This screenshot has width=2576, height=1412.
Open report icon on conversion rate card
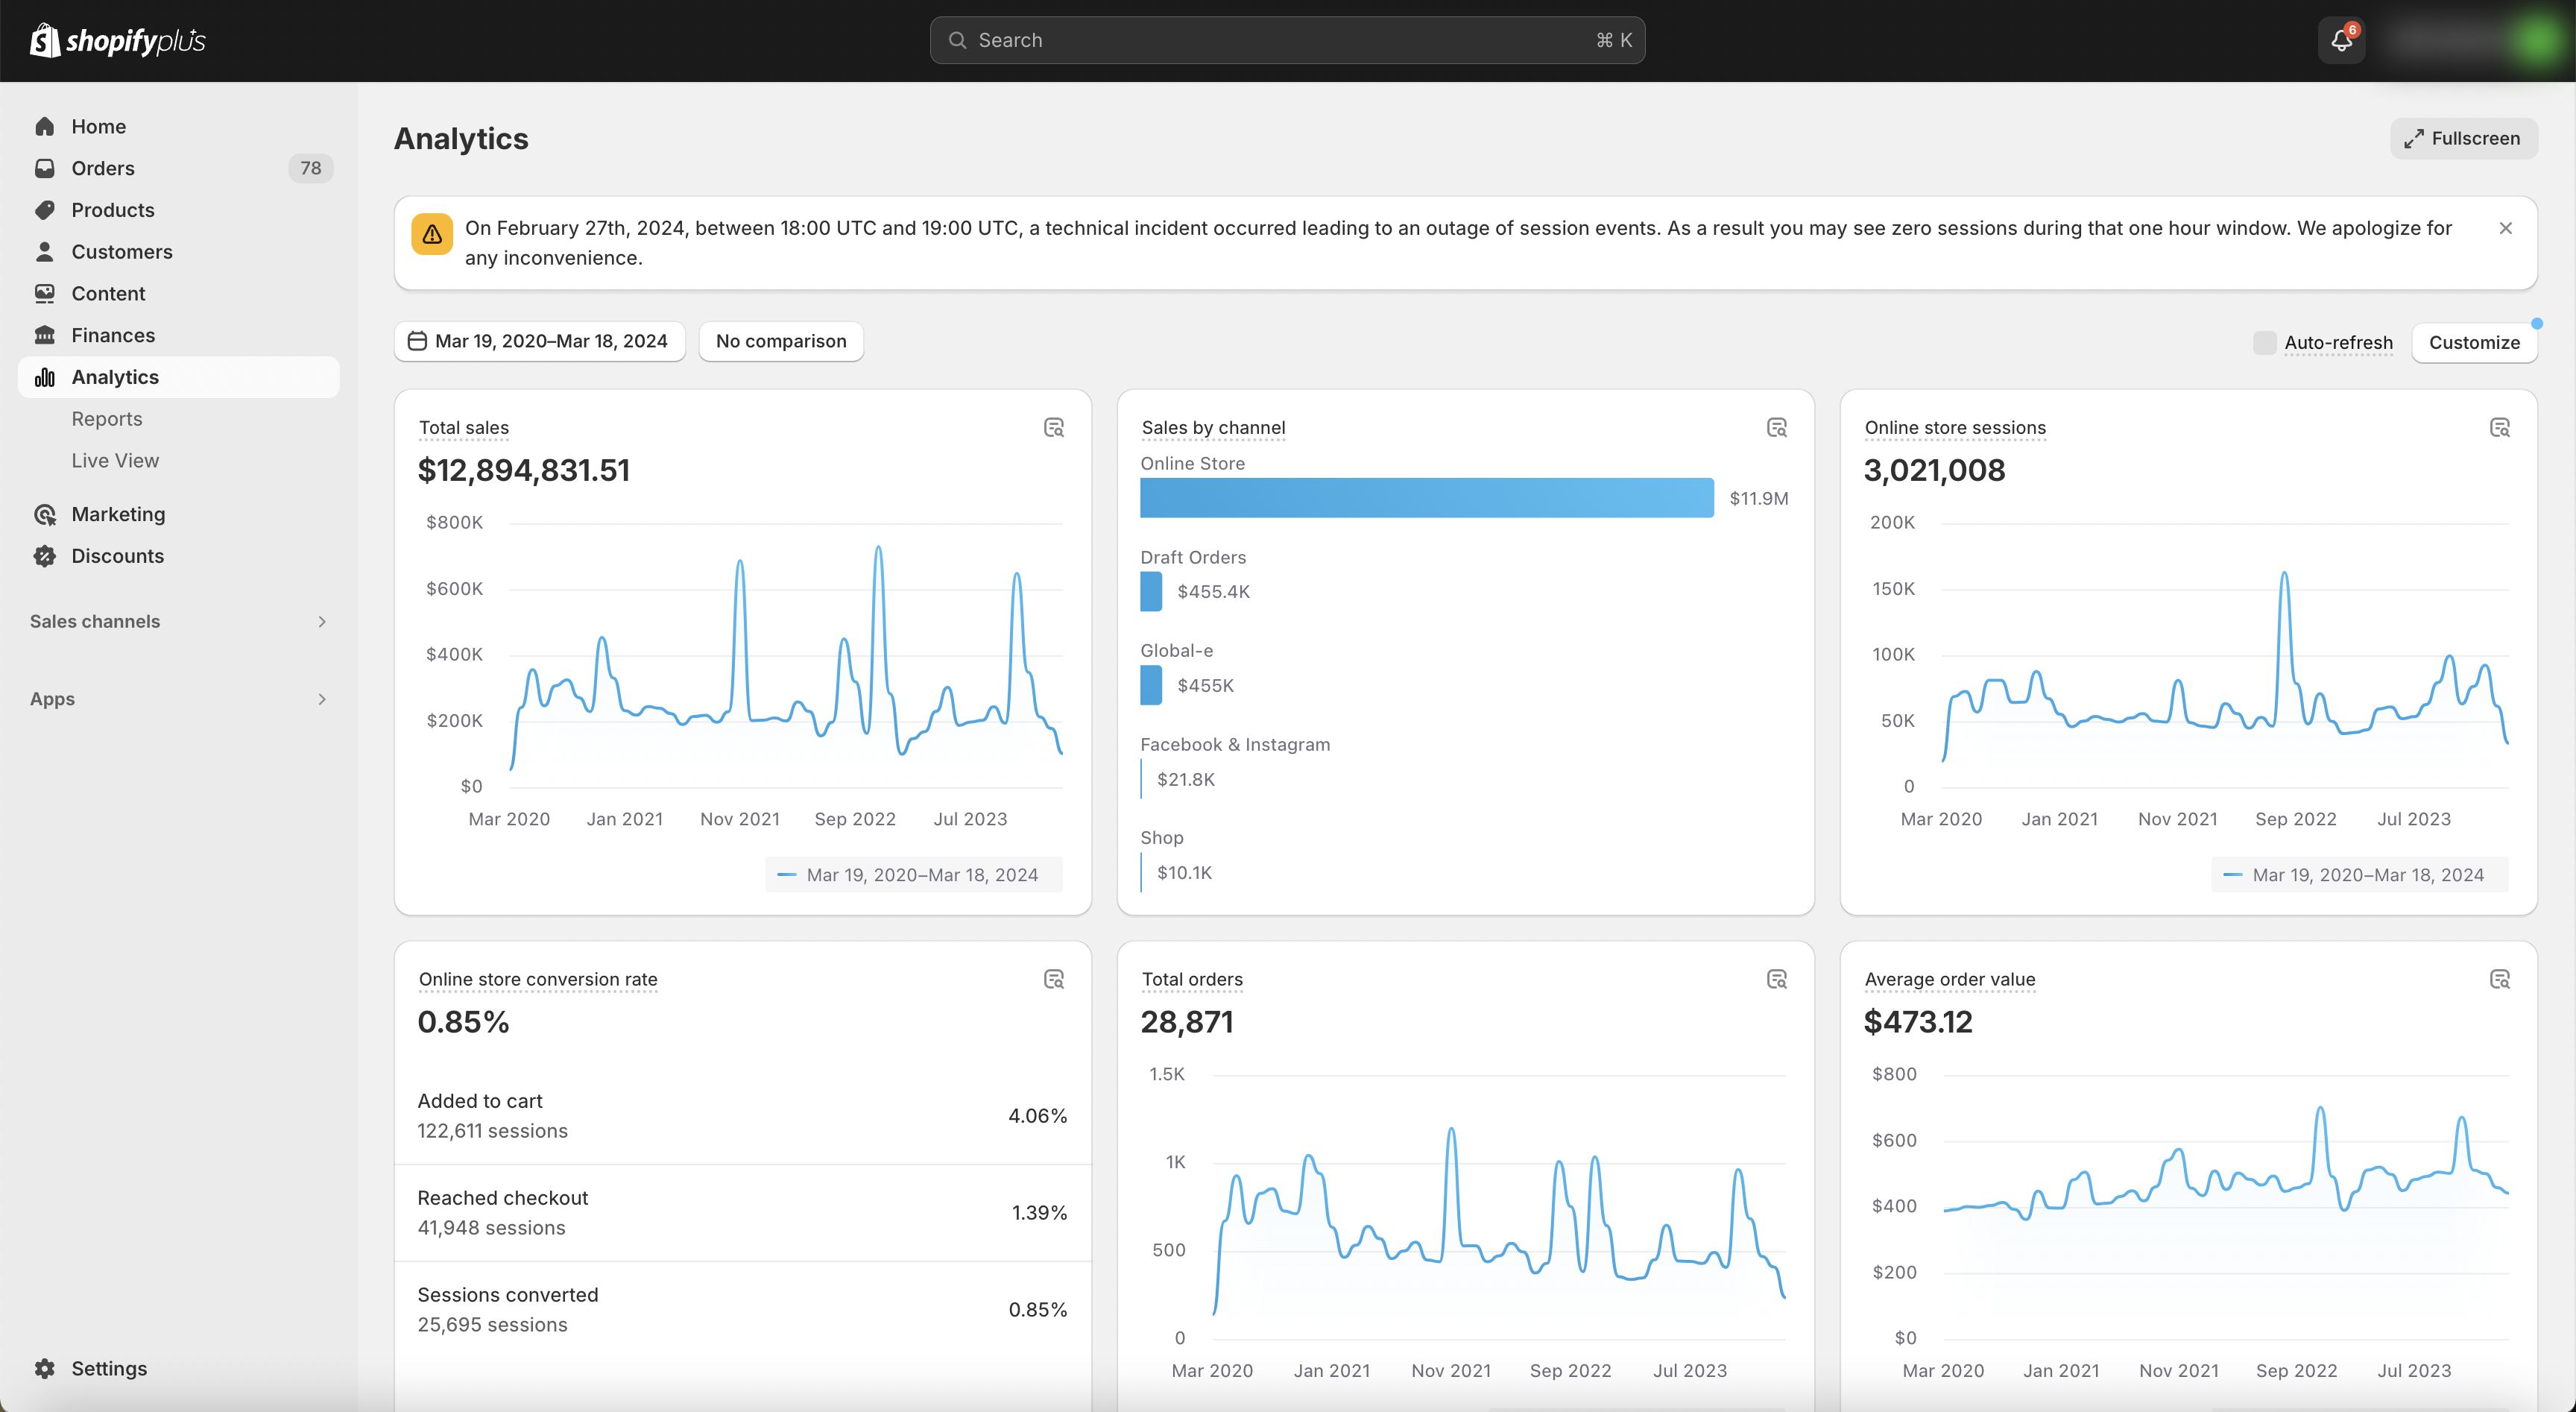[1054, 980]
